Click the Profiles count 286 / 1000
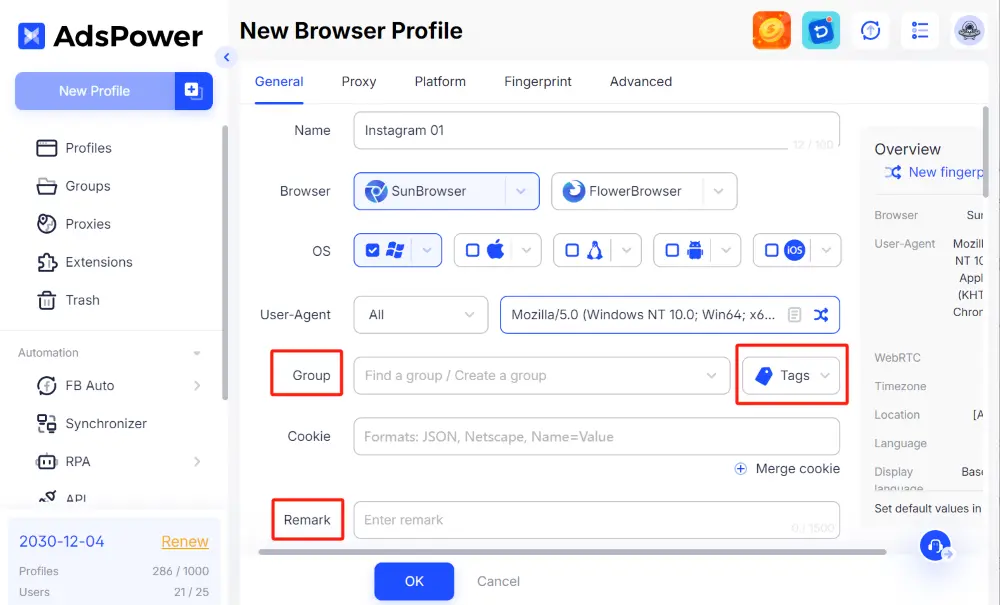 180,571
